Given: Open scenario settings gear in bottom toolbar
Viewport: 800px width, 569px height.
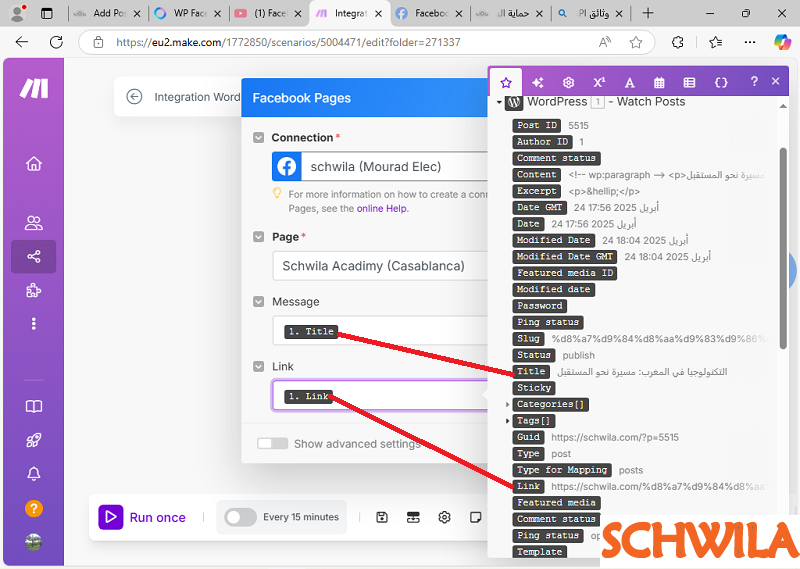Looking at the screenshot, I should [x=444, y=517].
